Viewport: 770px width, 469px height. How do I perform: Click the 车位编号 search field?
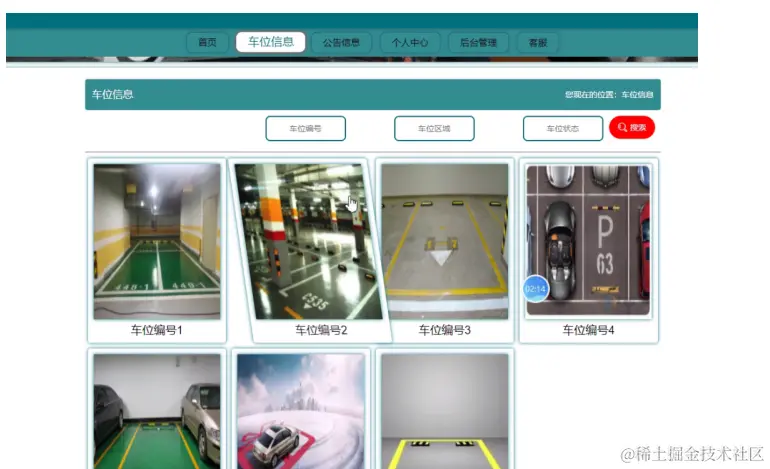point(305,129)
